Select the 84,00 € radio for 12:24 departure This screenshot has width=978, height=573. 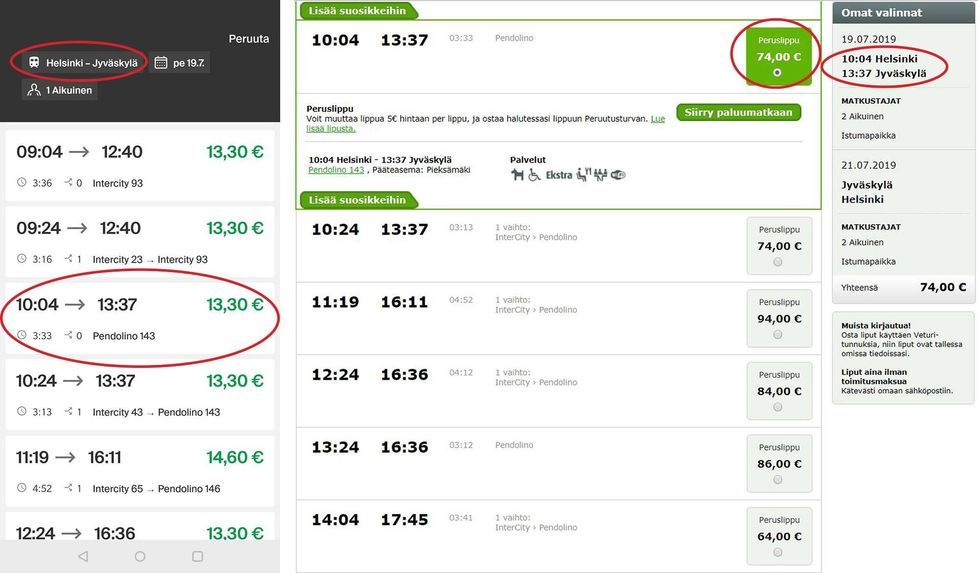[778, 407]
